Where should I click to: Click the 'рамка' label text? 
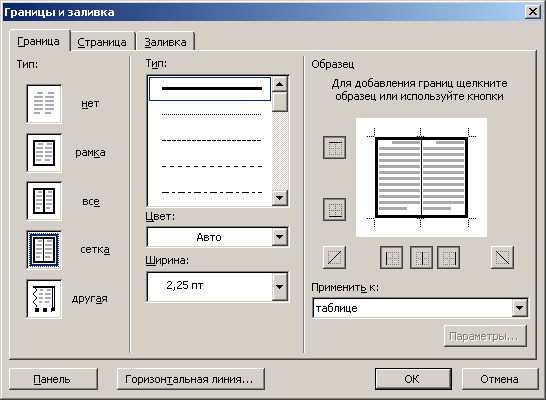(90, 153)
